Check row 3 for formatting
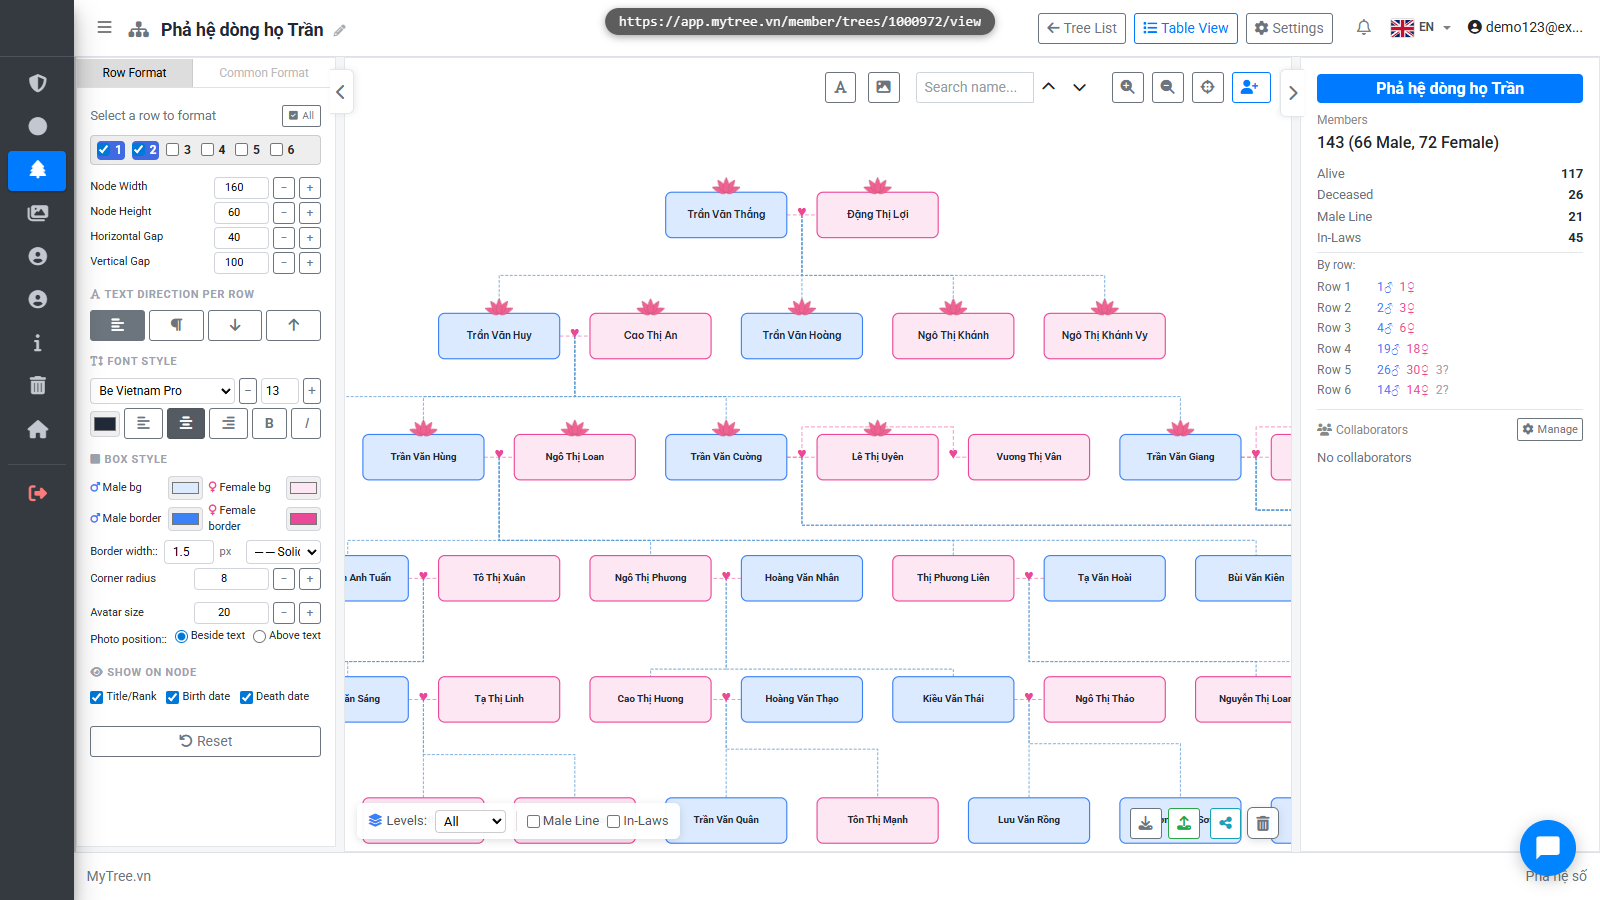 coord(173,150)
